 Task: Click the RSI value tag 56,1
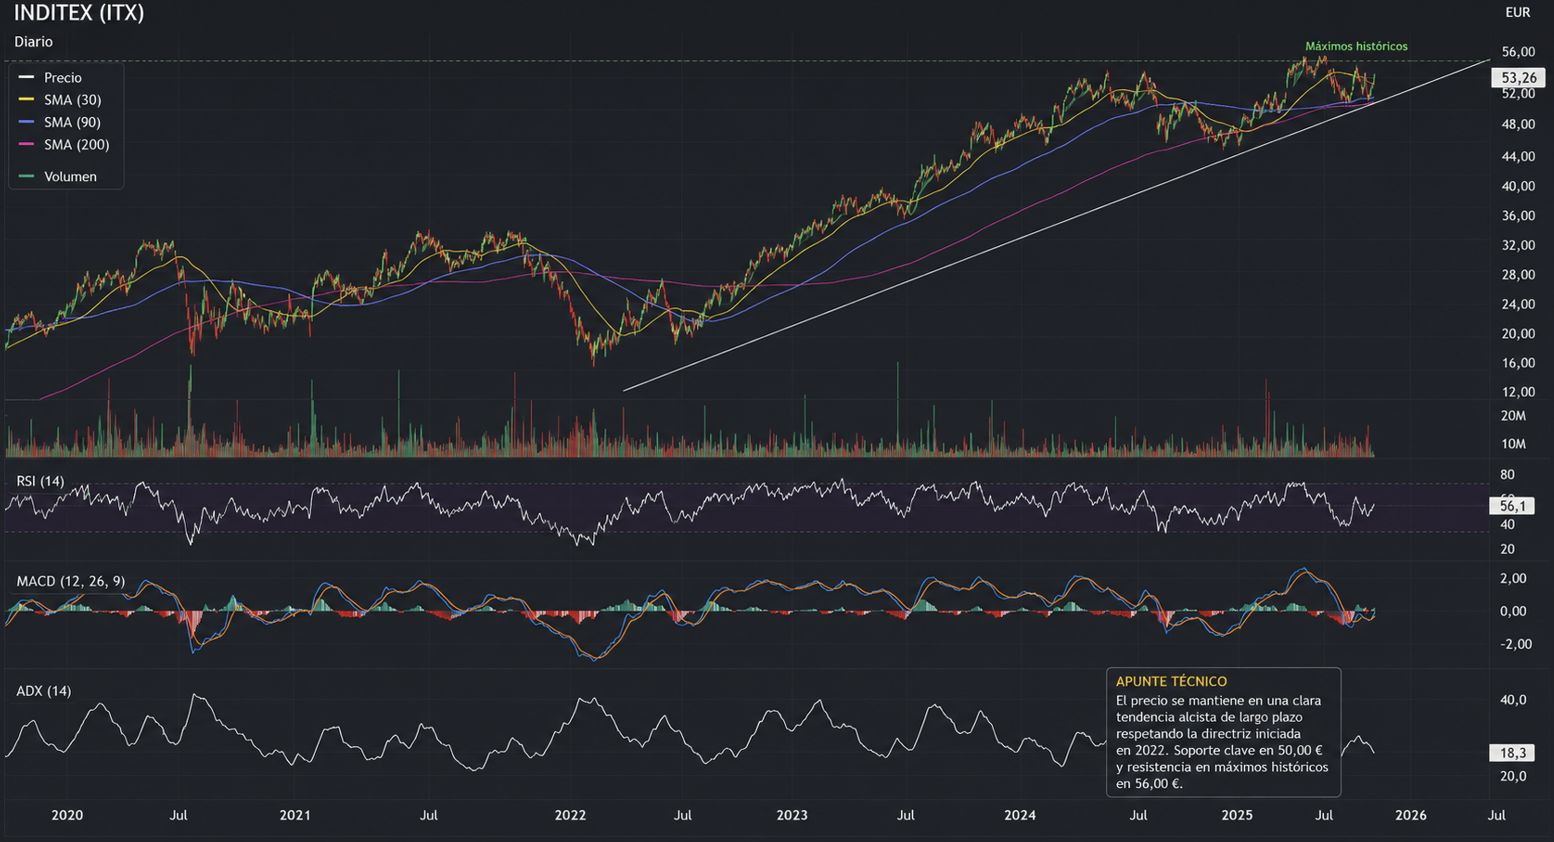1514,507
